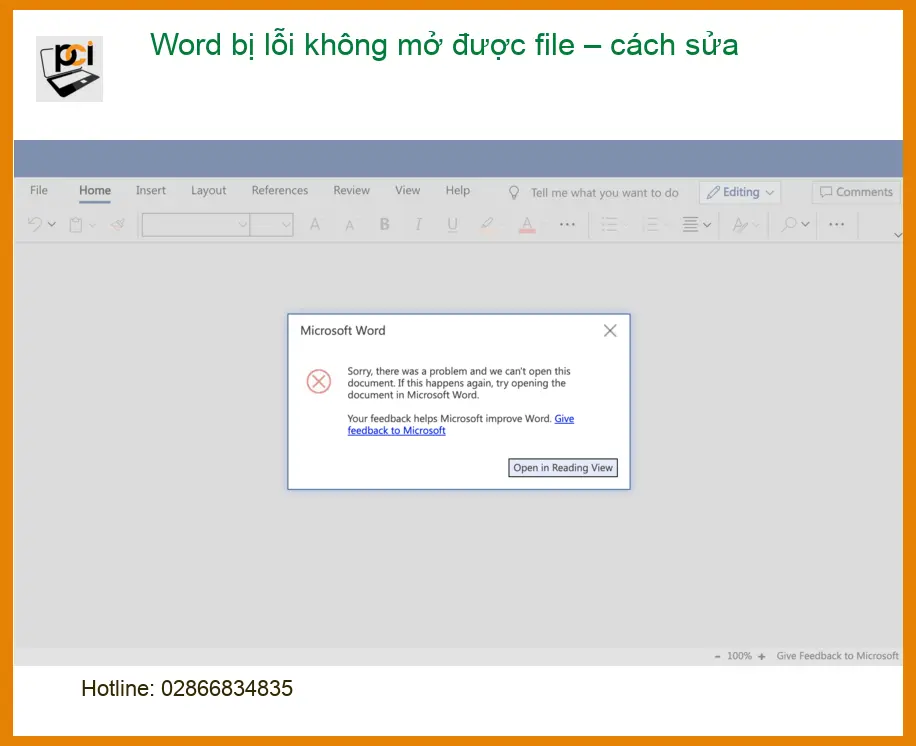Image resolution: width=916 pixels, height=746 pixels.
Task: Switch to the References tab
Action: (280, 190)
